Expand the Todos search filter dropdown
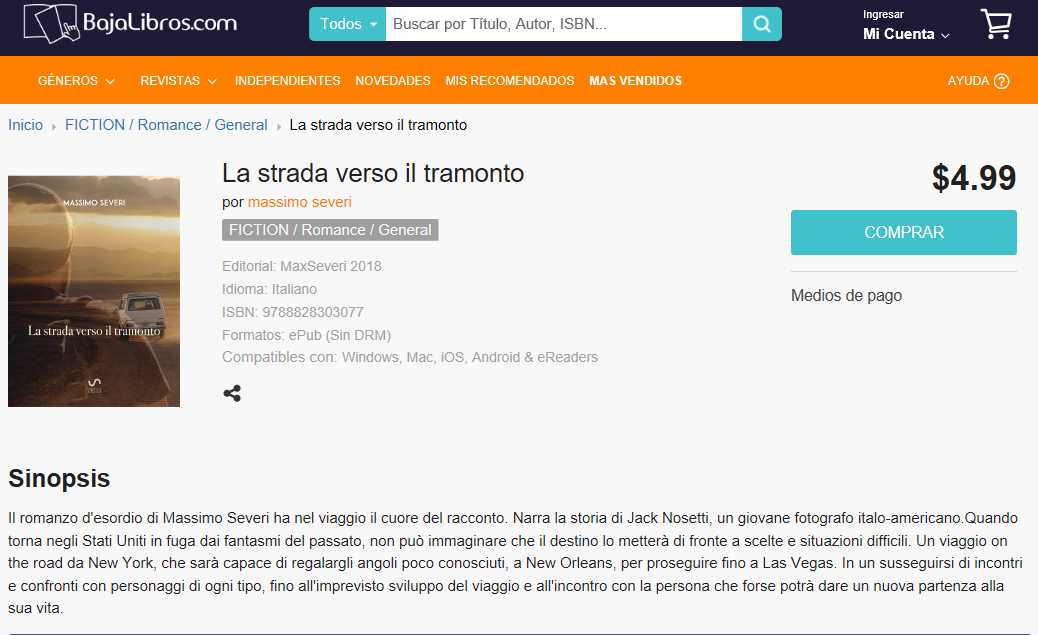1038x635 pixels. click(x=348, y=24)
